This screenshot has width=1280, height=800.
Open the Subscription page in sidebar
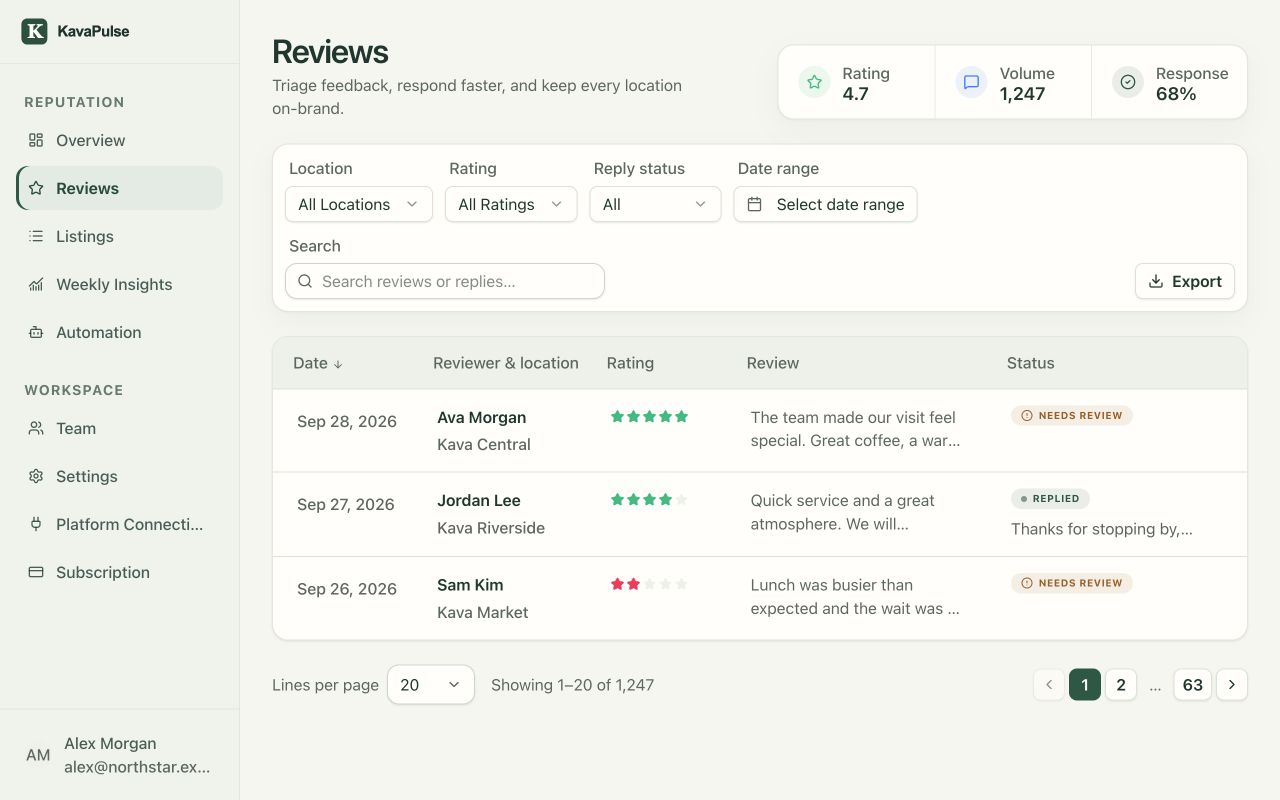(x=120, y=572)
